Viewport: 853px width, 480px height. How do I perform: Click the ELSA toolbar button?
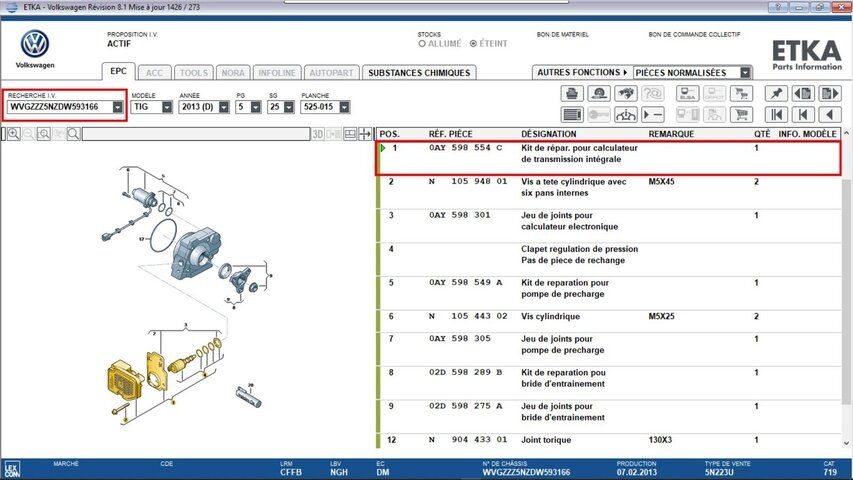click(688, 94)
